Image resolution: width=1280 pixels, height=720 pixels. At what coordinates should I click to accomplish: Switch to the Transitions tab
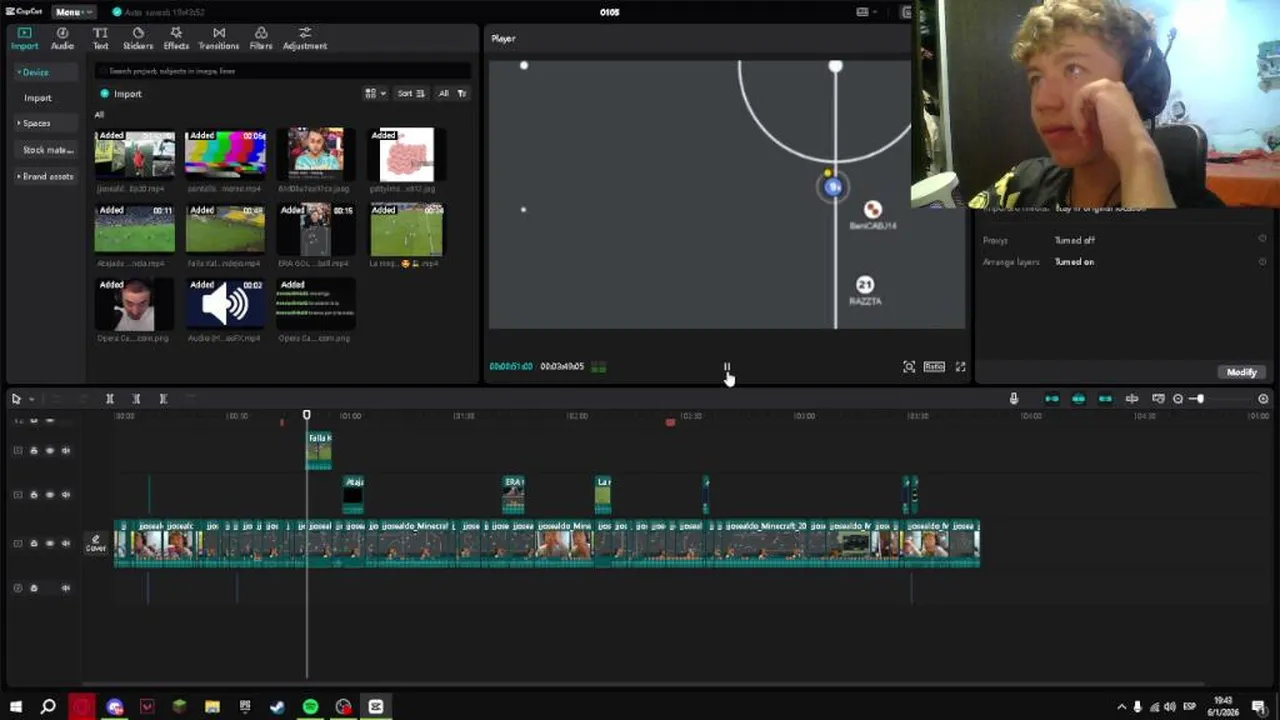pos(219,39)
